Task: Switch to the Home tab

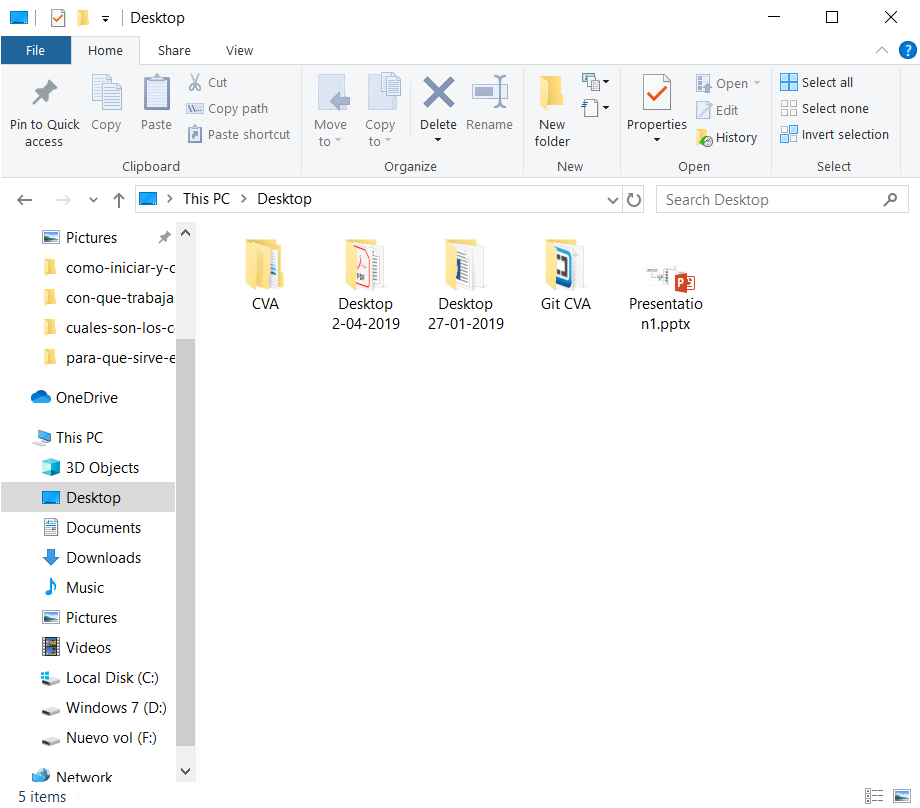Action: [105, 50]
